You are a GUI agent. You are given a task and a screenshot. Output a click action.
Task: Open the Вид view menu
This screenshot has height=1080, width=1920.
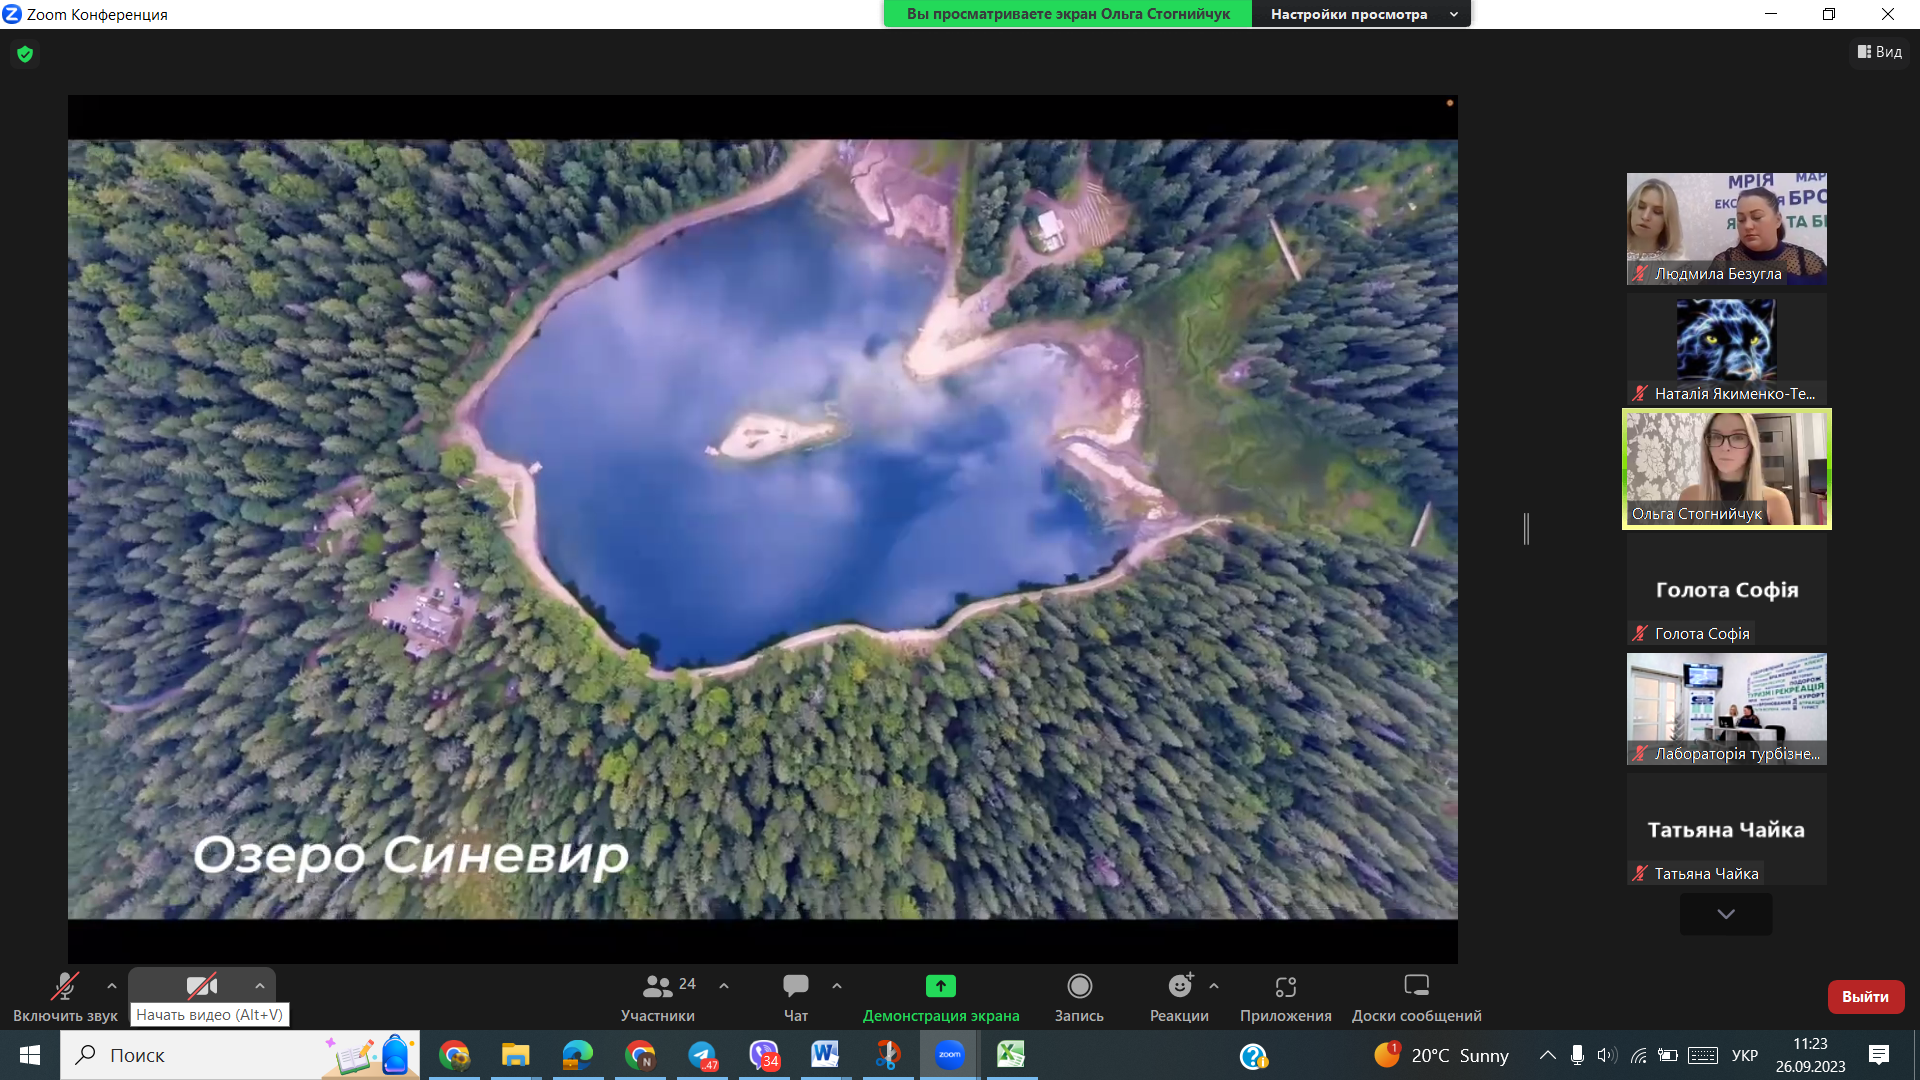[x=1880, y=52]
